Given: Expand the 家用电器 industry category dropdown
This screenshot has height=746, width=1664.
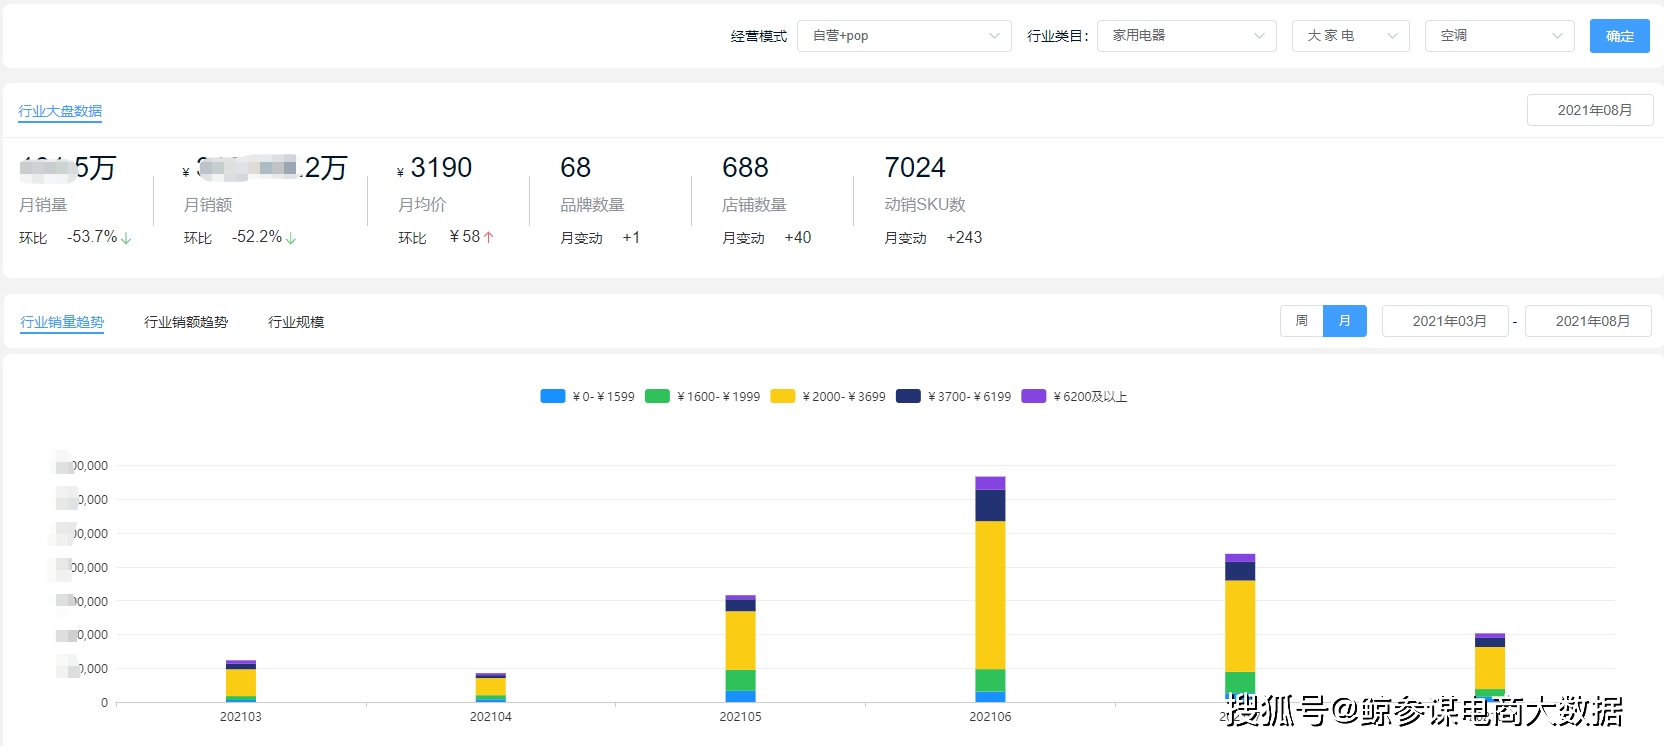Looking at the screenshot, I should pos(1186,36).
